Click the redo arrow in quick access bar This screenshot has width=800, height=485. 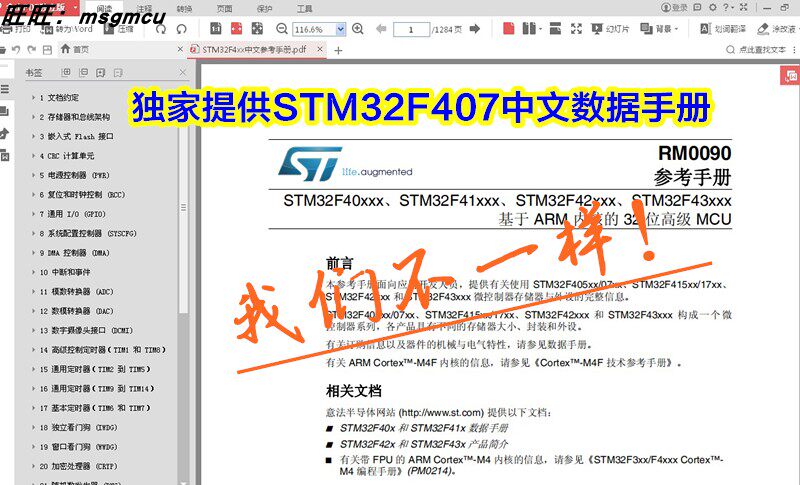[32, 49]
